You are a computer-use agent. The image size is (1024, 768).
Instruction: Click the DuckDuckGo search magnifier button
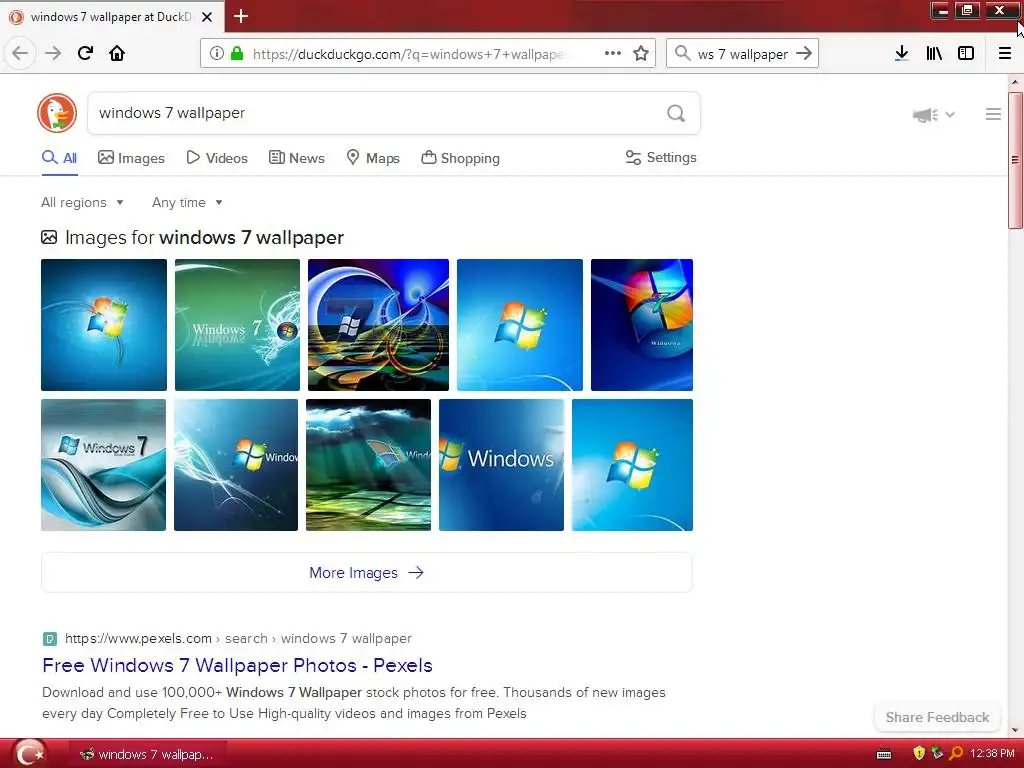[x=676, y=114]
